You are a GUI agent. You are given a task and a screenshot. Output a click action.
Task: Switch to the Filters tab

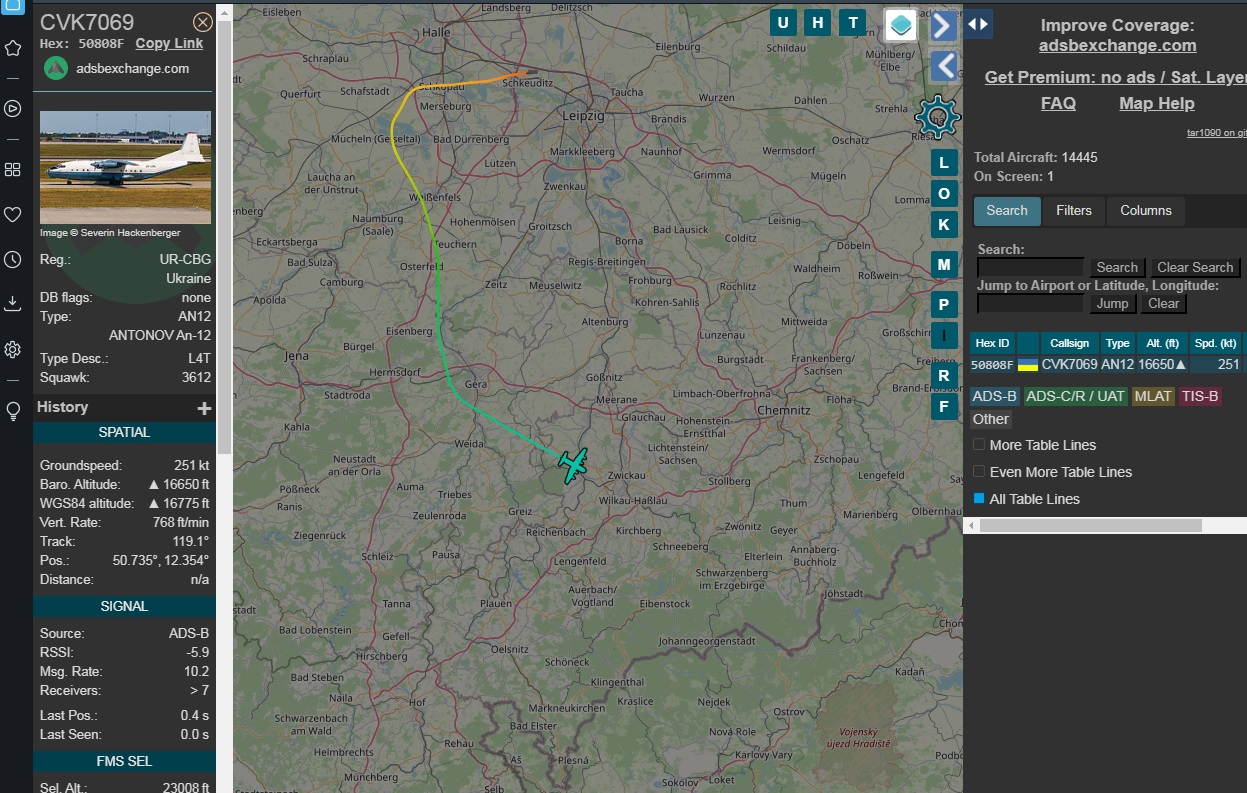[x=1074, y=211]
